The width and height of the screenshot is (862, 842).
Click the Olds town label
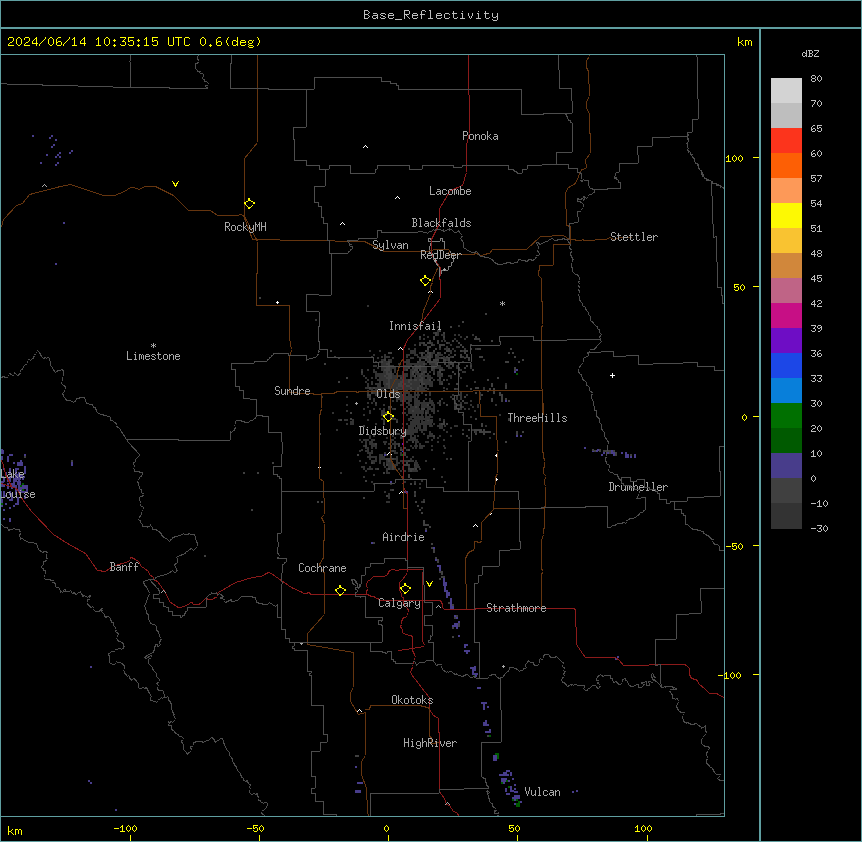point(388,394)
